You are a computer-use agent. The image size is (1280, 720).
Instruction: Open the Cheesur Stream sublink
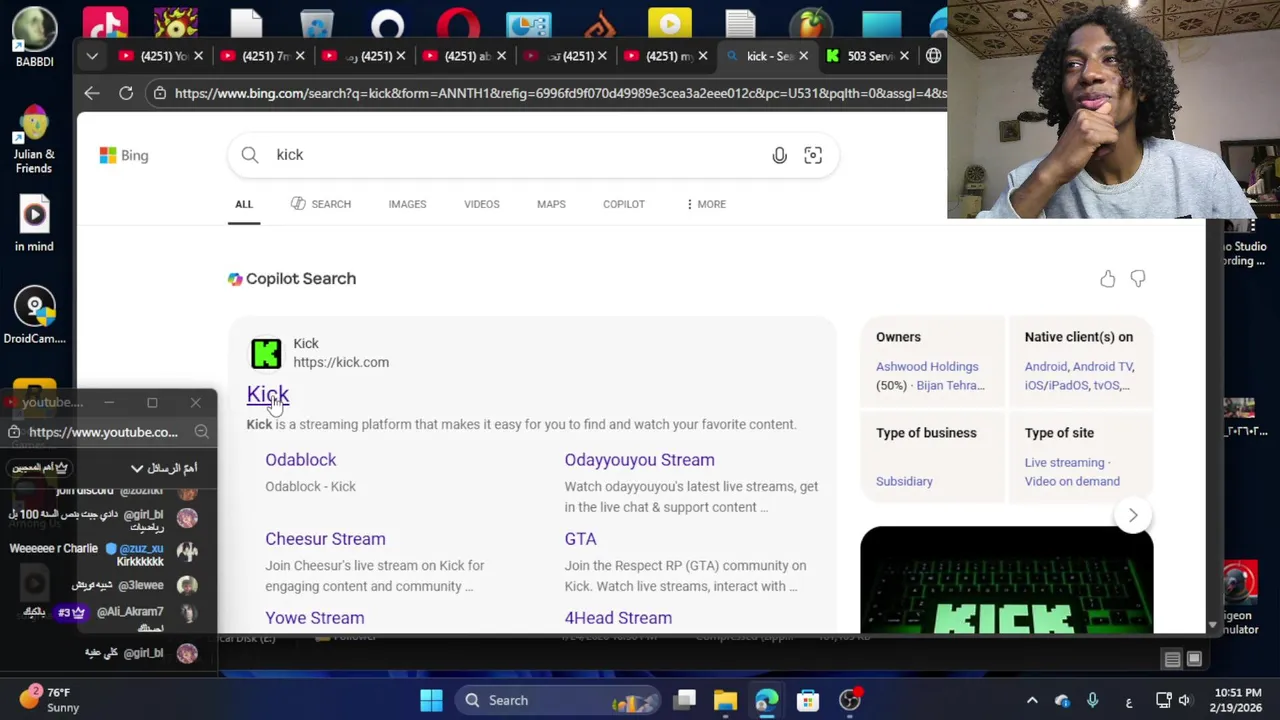[x=325, y=539]
